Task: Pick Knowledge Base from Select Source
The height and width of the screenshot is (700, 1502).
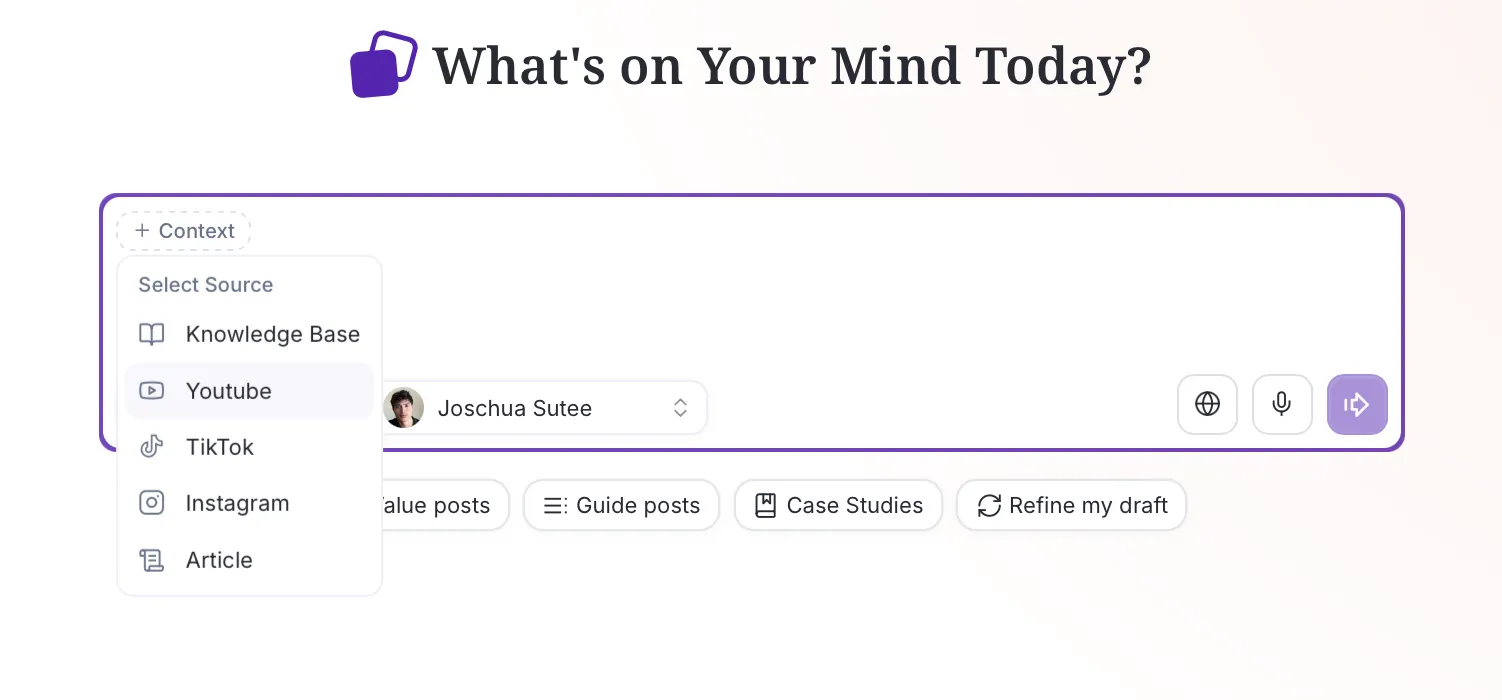Action: click(272, 334)
